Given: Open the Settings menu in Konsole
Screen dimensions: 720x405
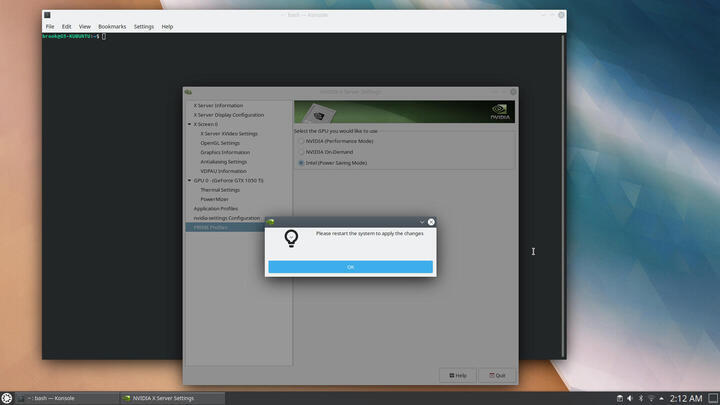Looking at the screenshot, I should tap(144, 27).
